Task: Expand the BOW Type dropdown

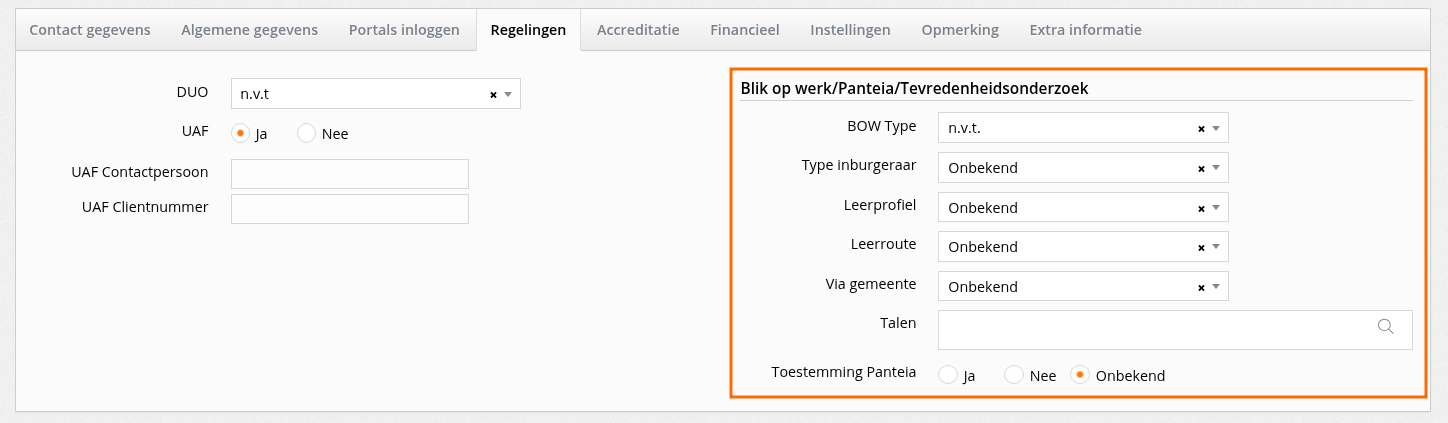Action: coord(1216,129)
